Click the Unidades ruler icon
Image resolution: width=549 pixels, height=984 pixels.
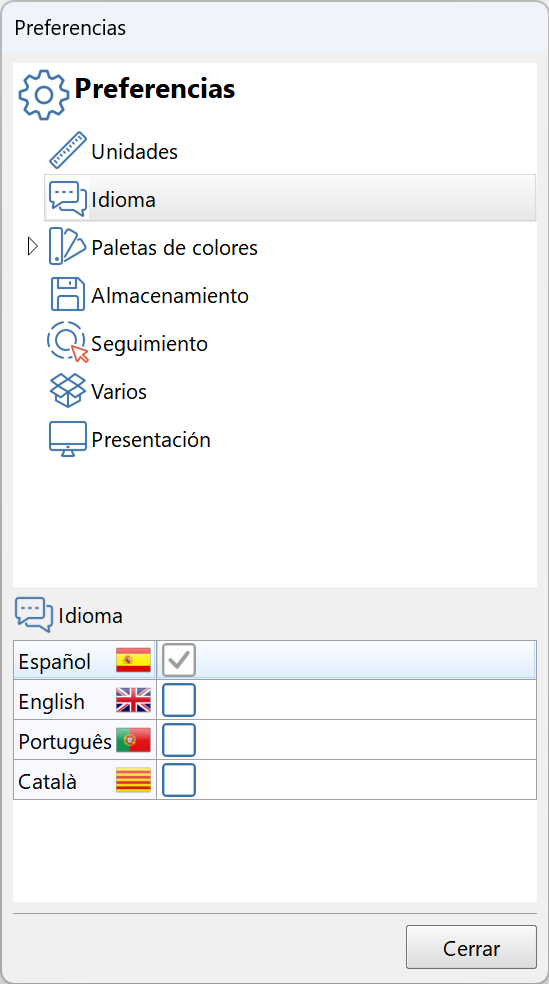pos(68,150)
